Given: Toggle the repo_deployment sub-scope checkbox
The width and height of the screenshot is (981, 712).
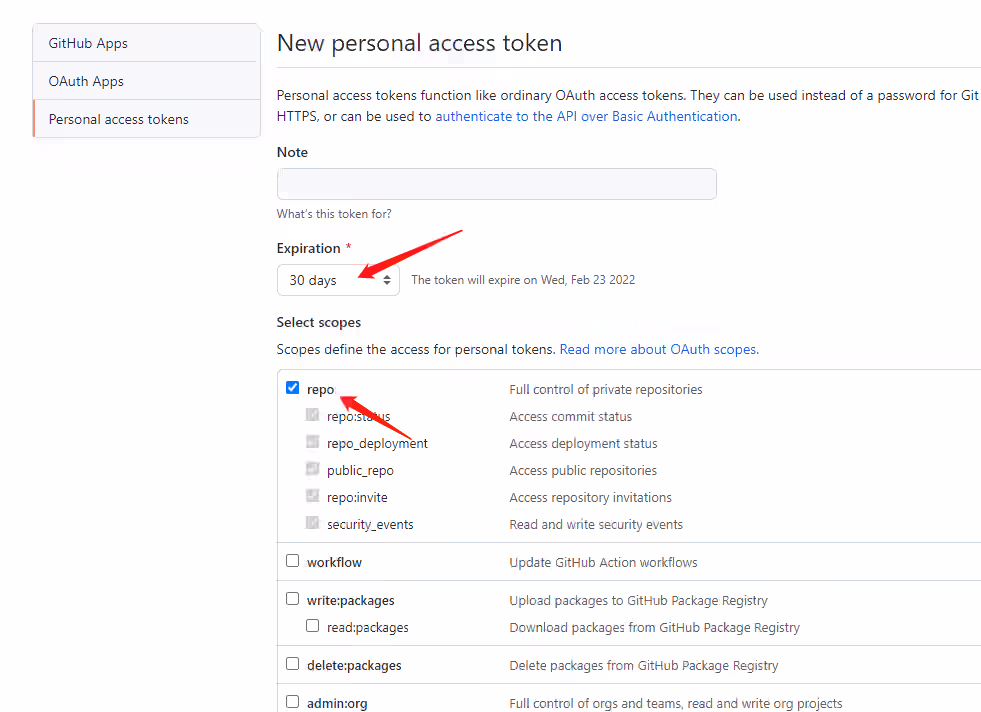Looking at the screenshot, I should (x=312, y=442).
